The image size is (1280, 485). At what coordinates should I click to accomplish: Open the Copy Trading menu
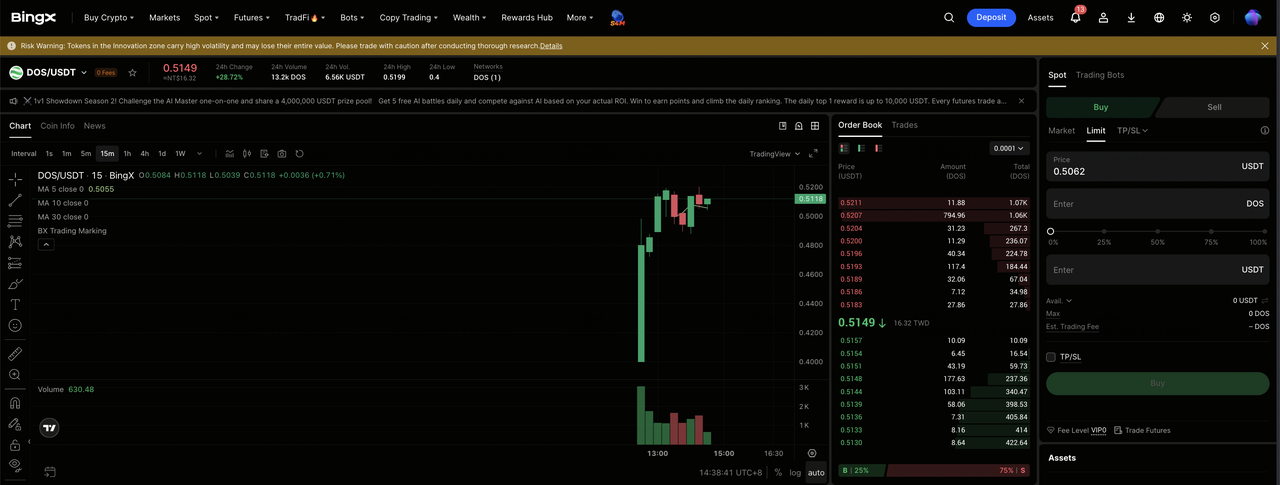point(408,17)
